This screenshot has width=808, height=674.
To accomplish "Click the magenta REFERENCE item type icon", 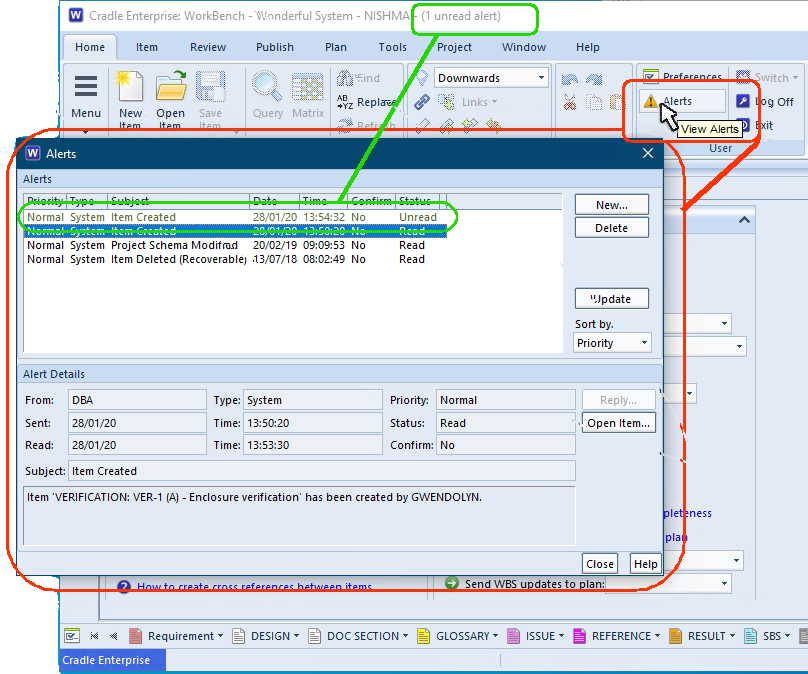I will [579, 636].
